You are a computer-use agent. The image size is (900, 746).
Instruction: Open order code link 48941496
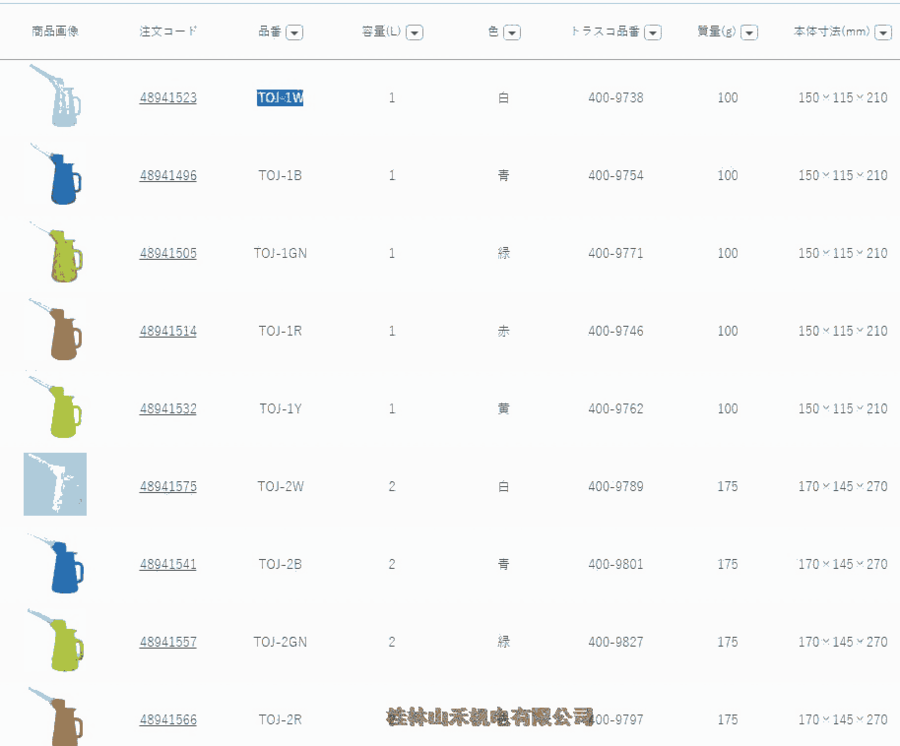(x=168, y=176)
